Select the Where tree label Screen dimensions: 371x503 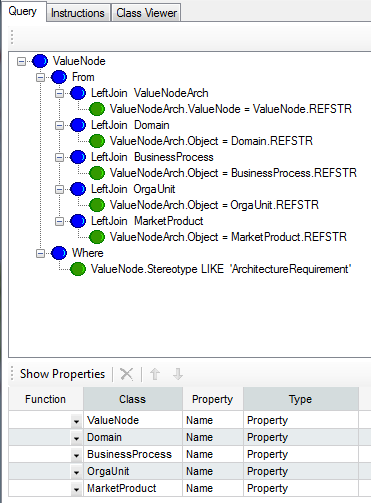point(88,253)
